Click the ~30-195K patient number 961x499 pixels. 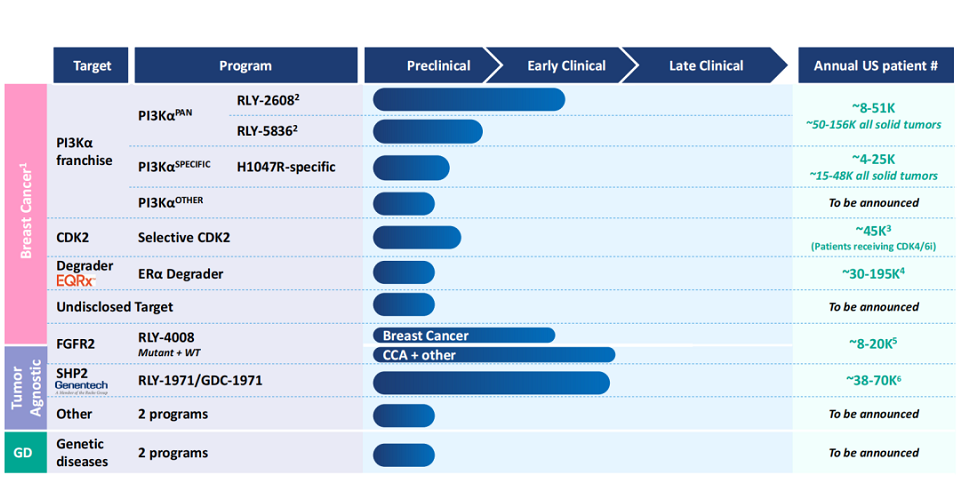873,273
